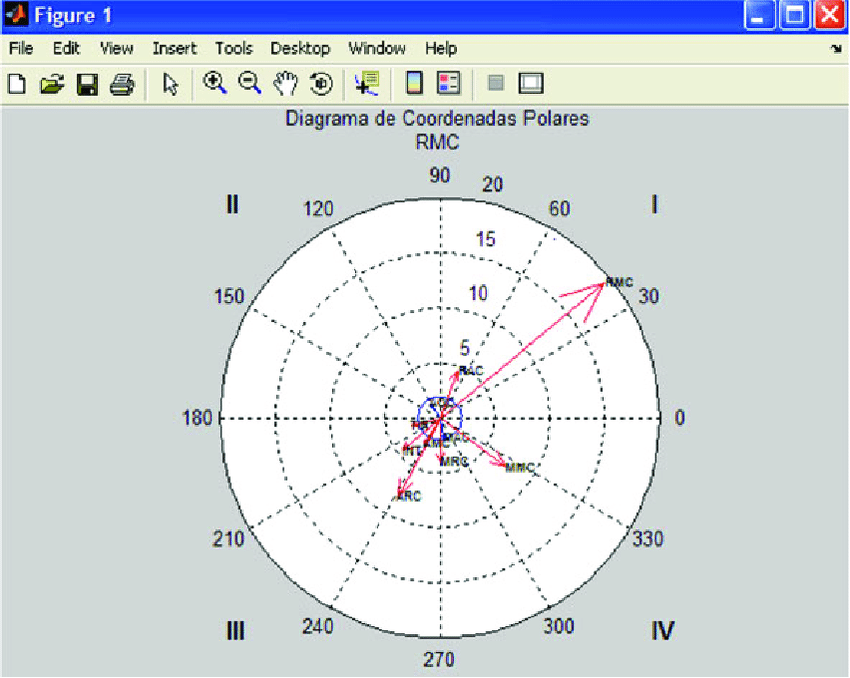Activate the Zoom Out magnifier tool
Viewport: 850px width, 678px height.
click(x=249, y=84)
